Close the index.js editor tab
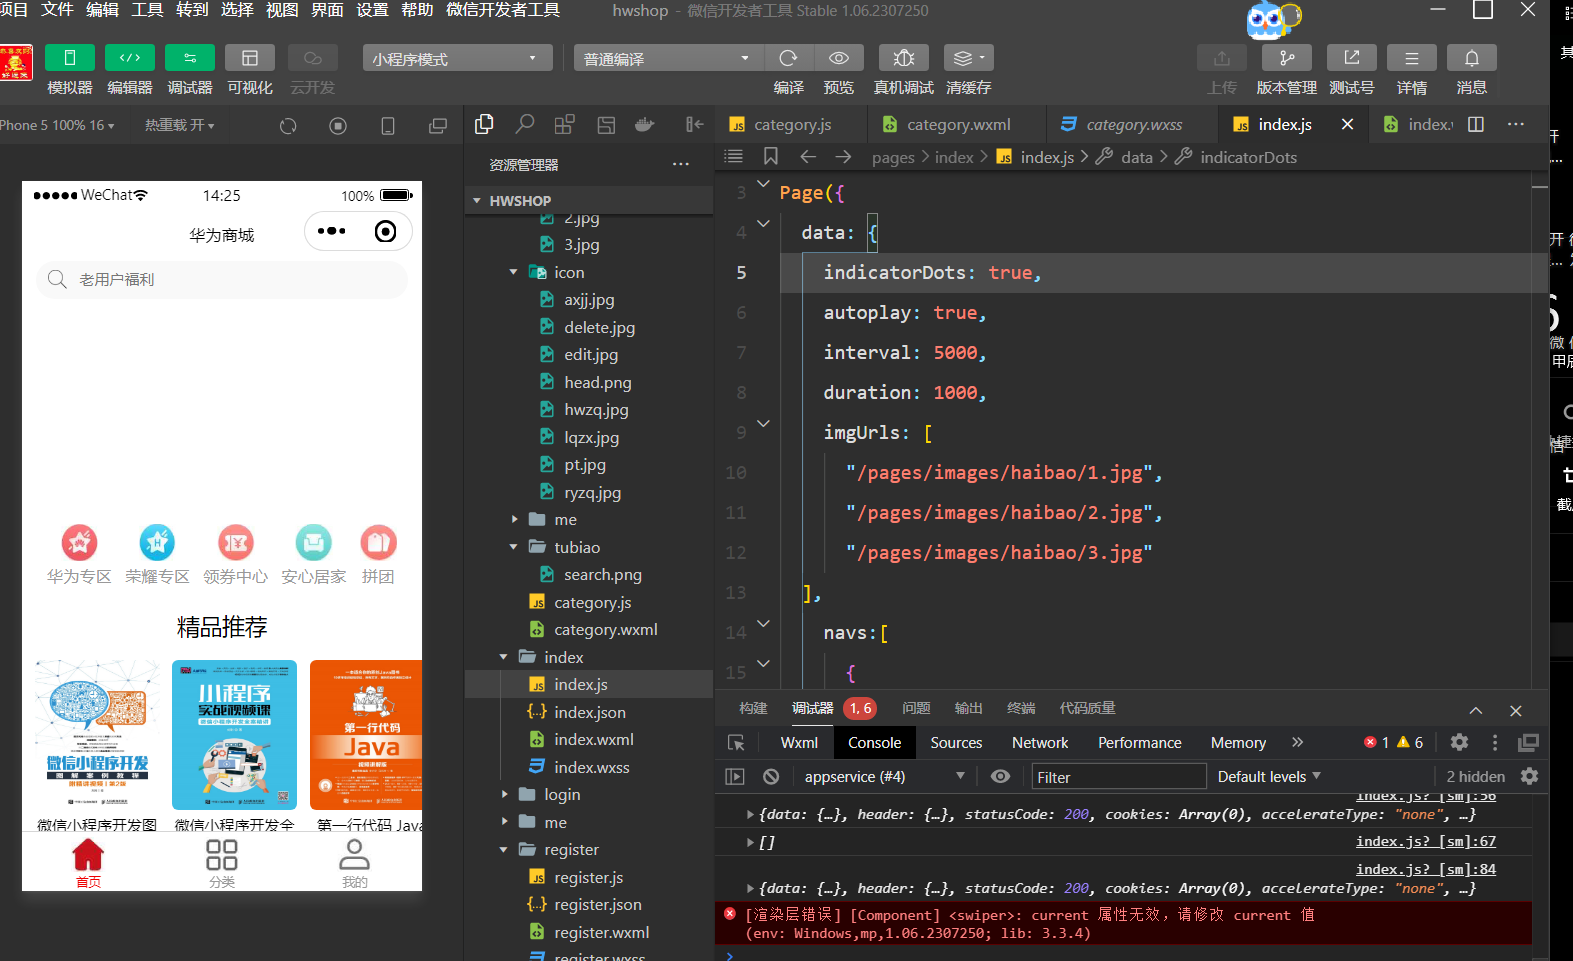Viewport: 1573px width, 961px height. pyautogui.click(x=1347, y=124)
